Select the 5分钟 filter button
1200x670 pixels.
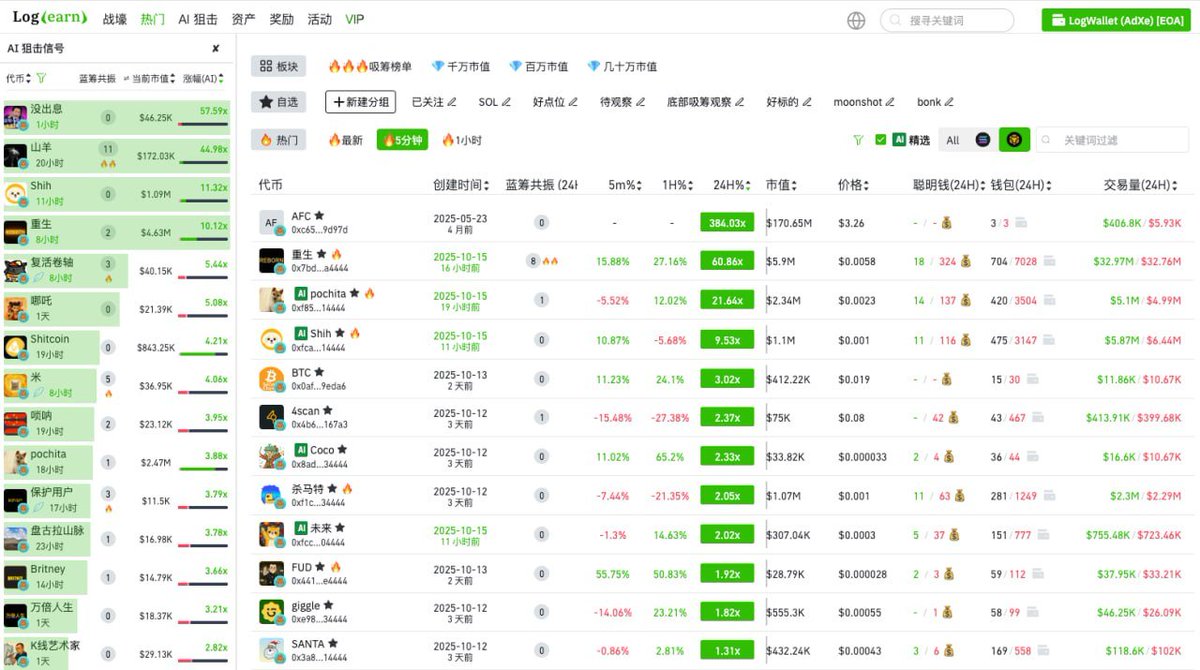coord(402,140)
